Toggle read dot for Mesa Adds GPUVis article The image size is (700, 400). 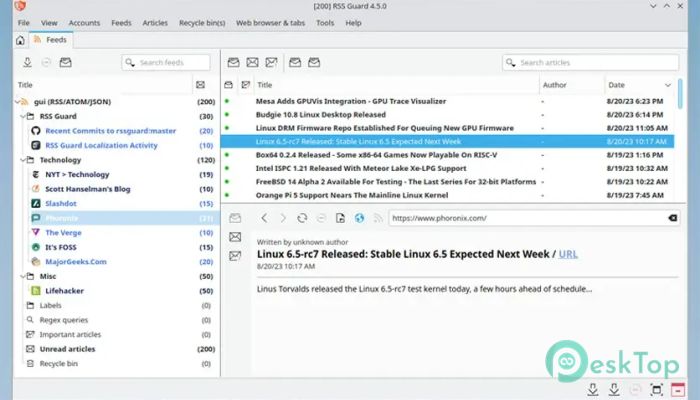point(227,101)
